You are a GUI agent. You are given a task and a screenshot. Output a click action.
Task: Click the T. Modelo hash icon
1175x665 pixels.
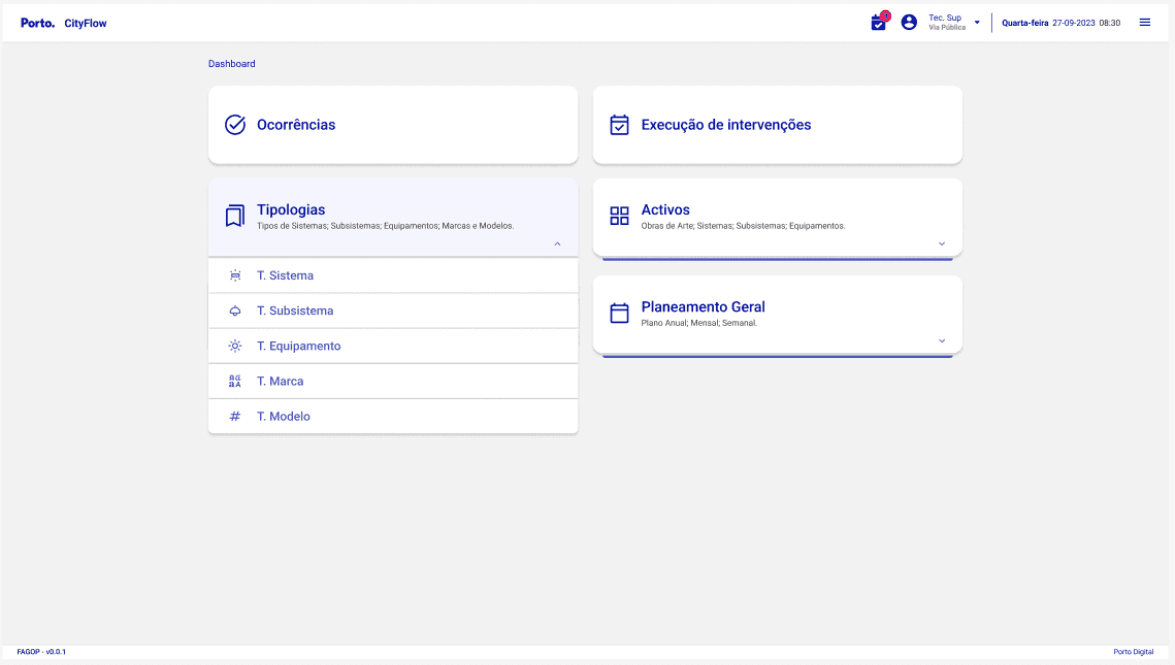235,417
